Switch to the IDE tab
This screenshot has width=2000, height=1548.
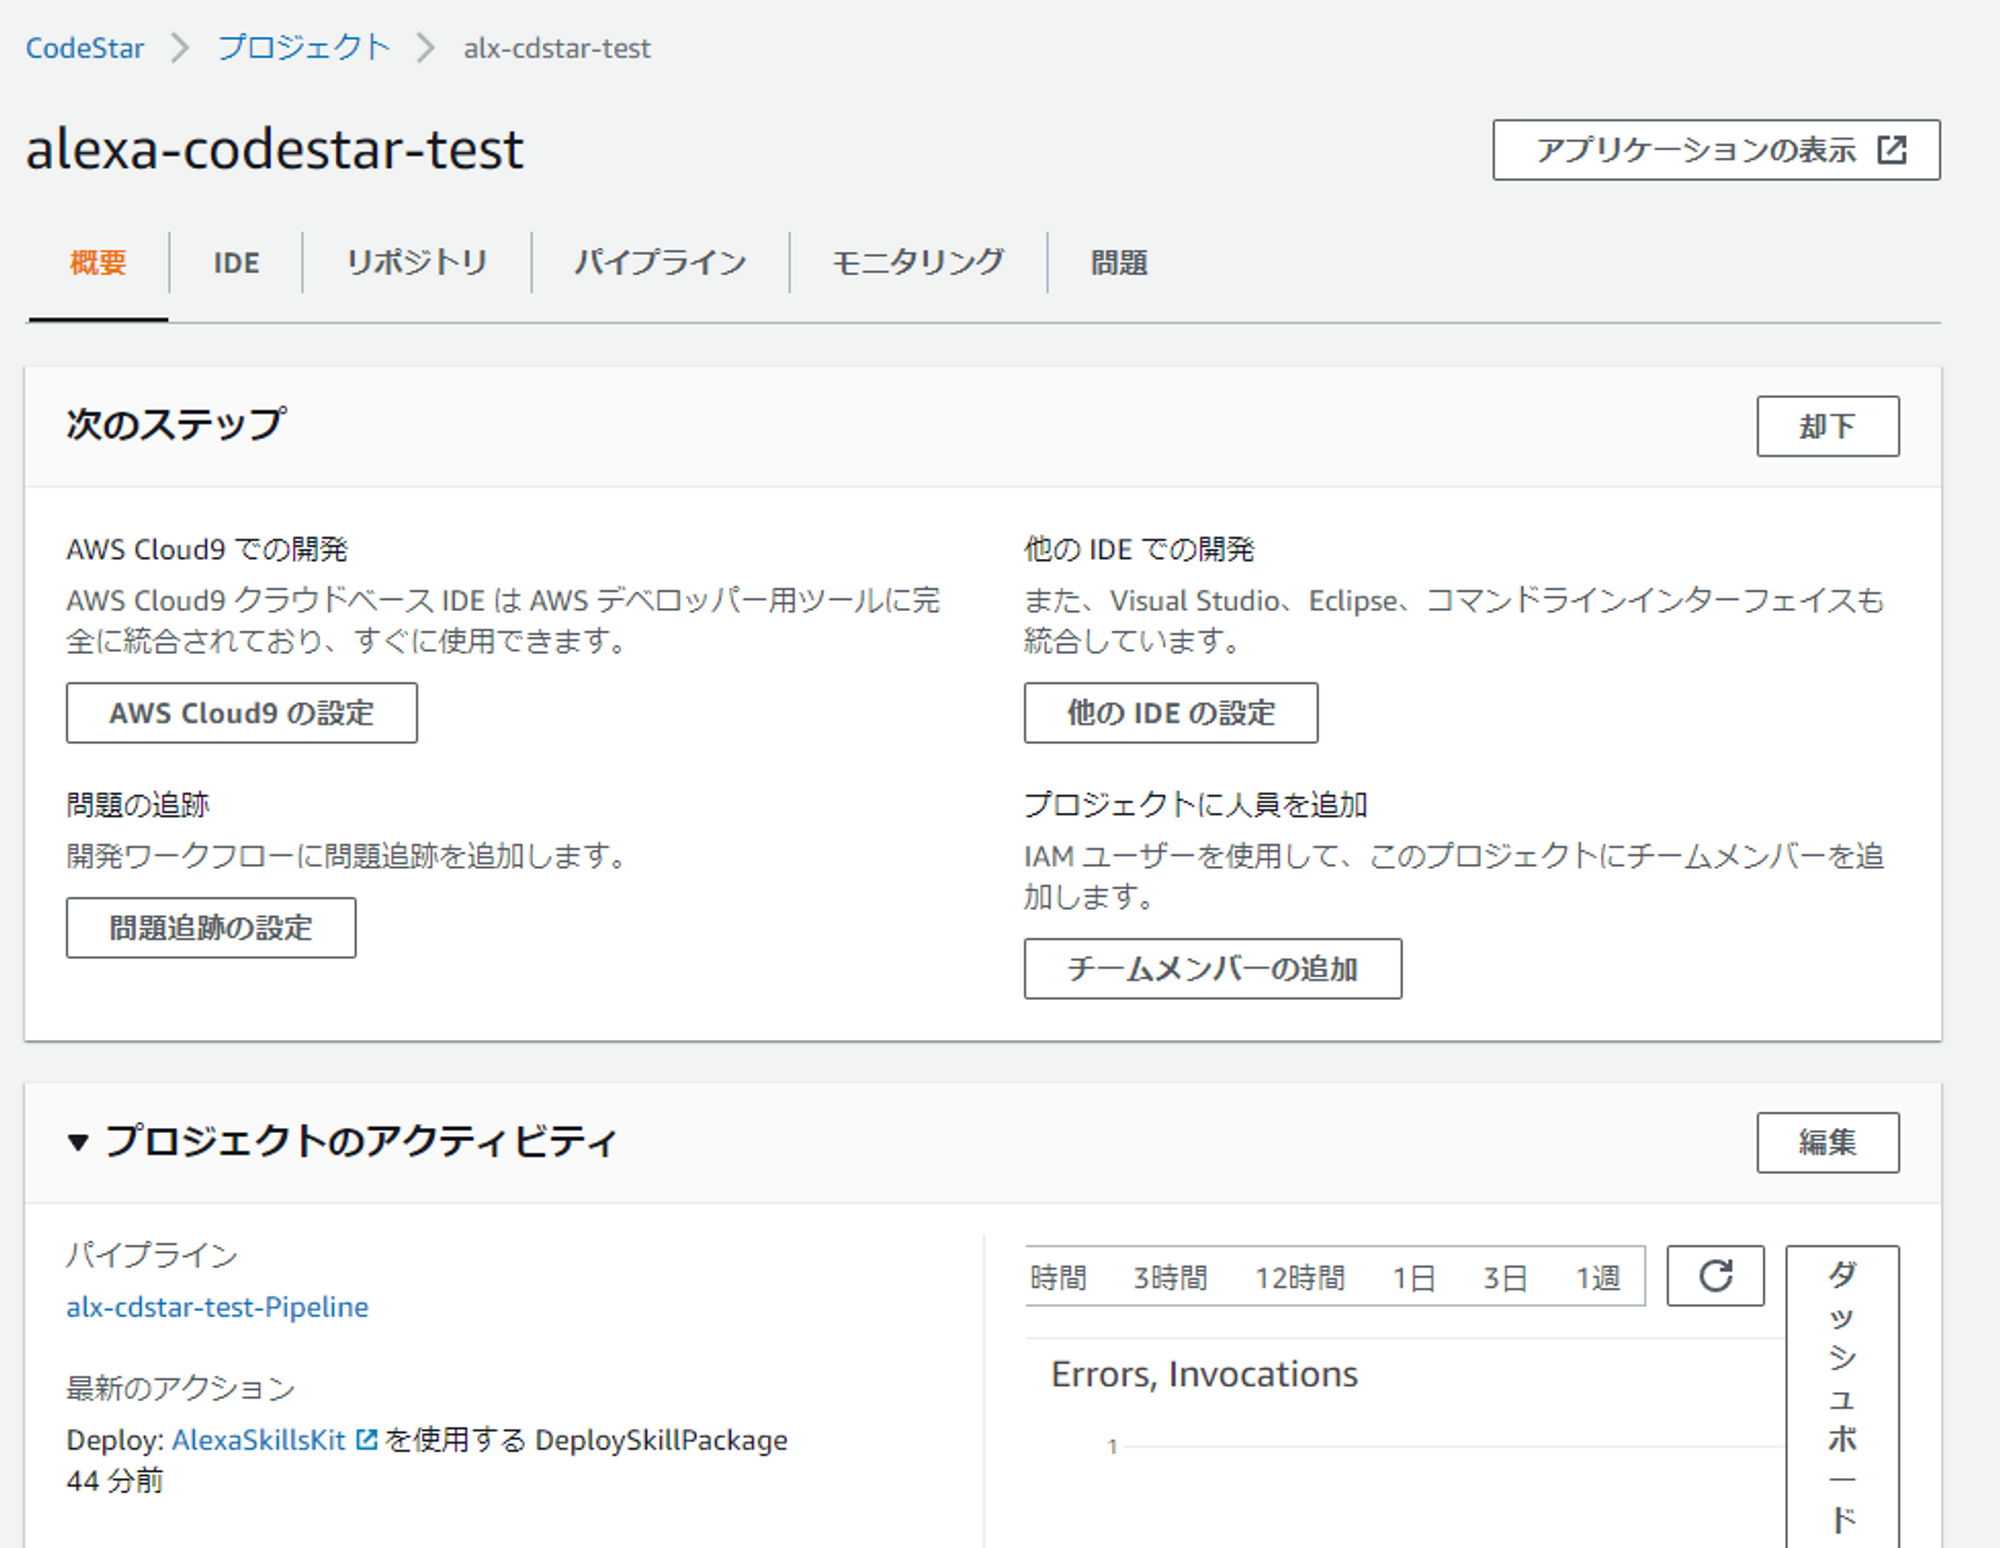(x=236, y=263)
